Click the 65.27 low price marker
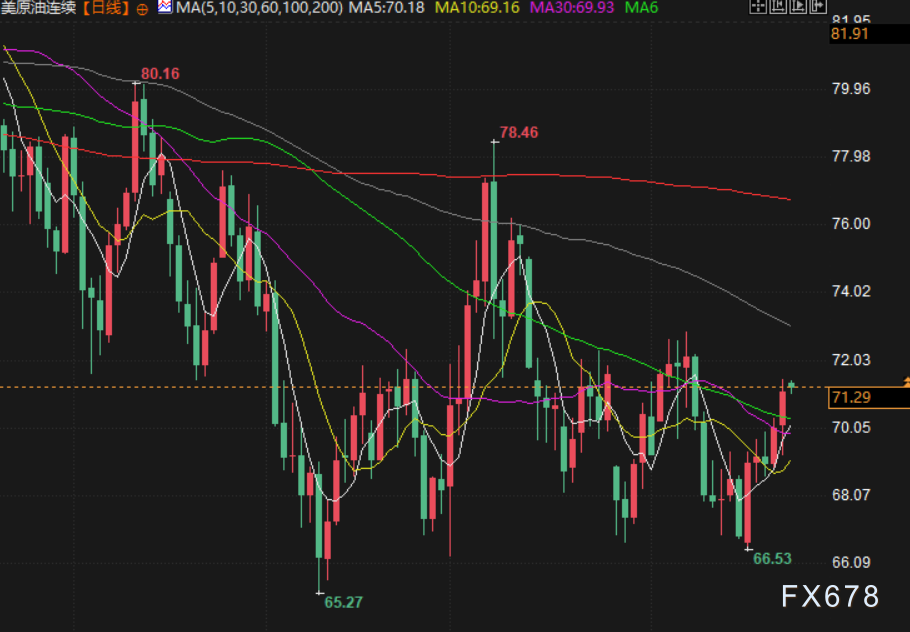Screen dimensions: 910x632 (x=343, y=602)
